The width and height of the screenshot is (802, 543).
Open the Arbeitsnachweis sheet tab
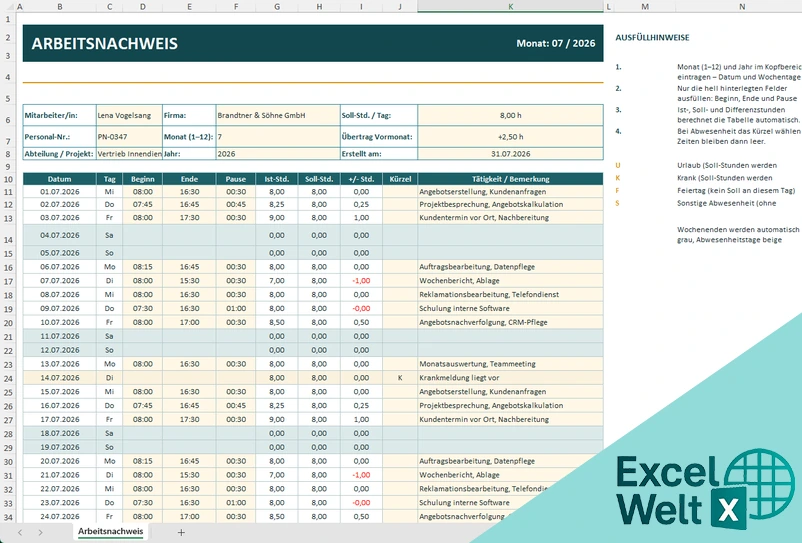(110, 532)
